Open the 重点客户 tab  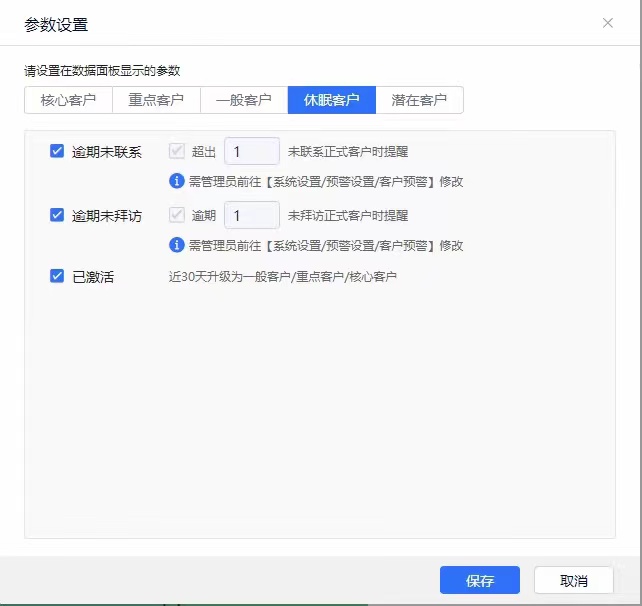156,100
